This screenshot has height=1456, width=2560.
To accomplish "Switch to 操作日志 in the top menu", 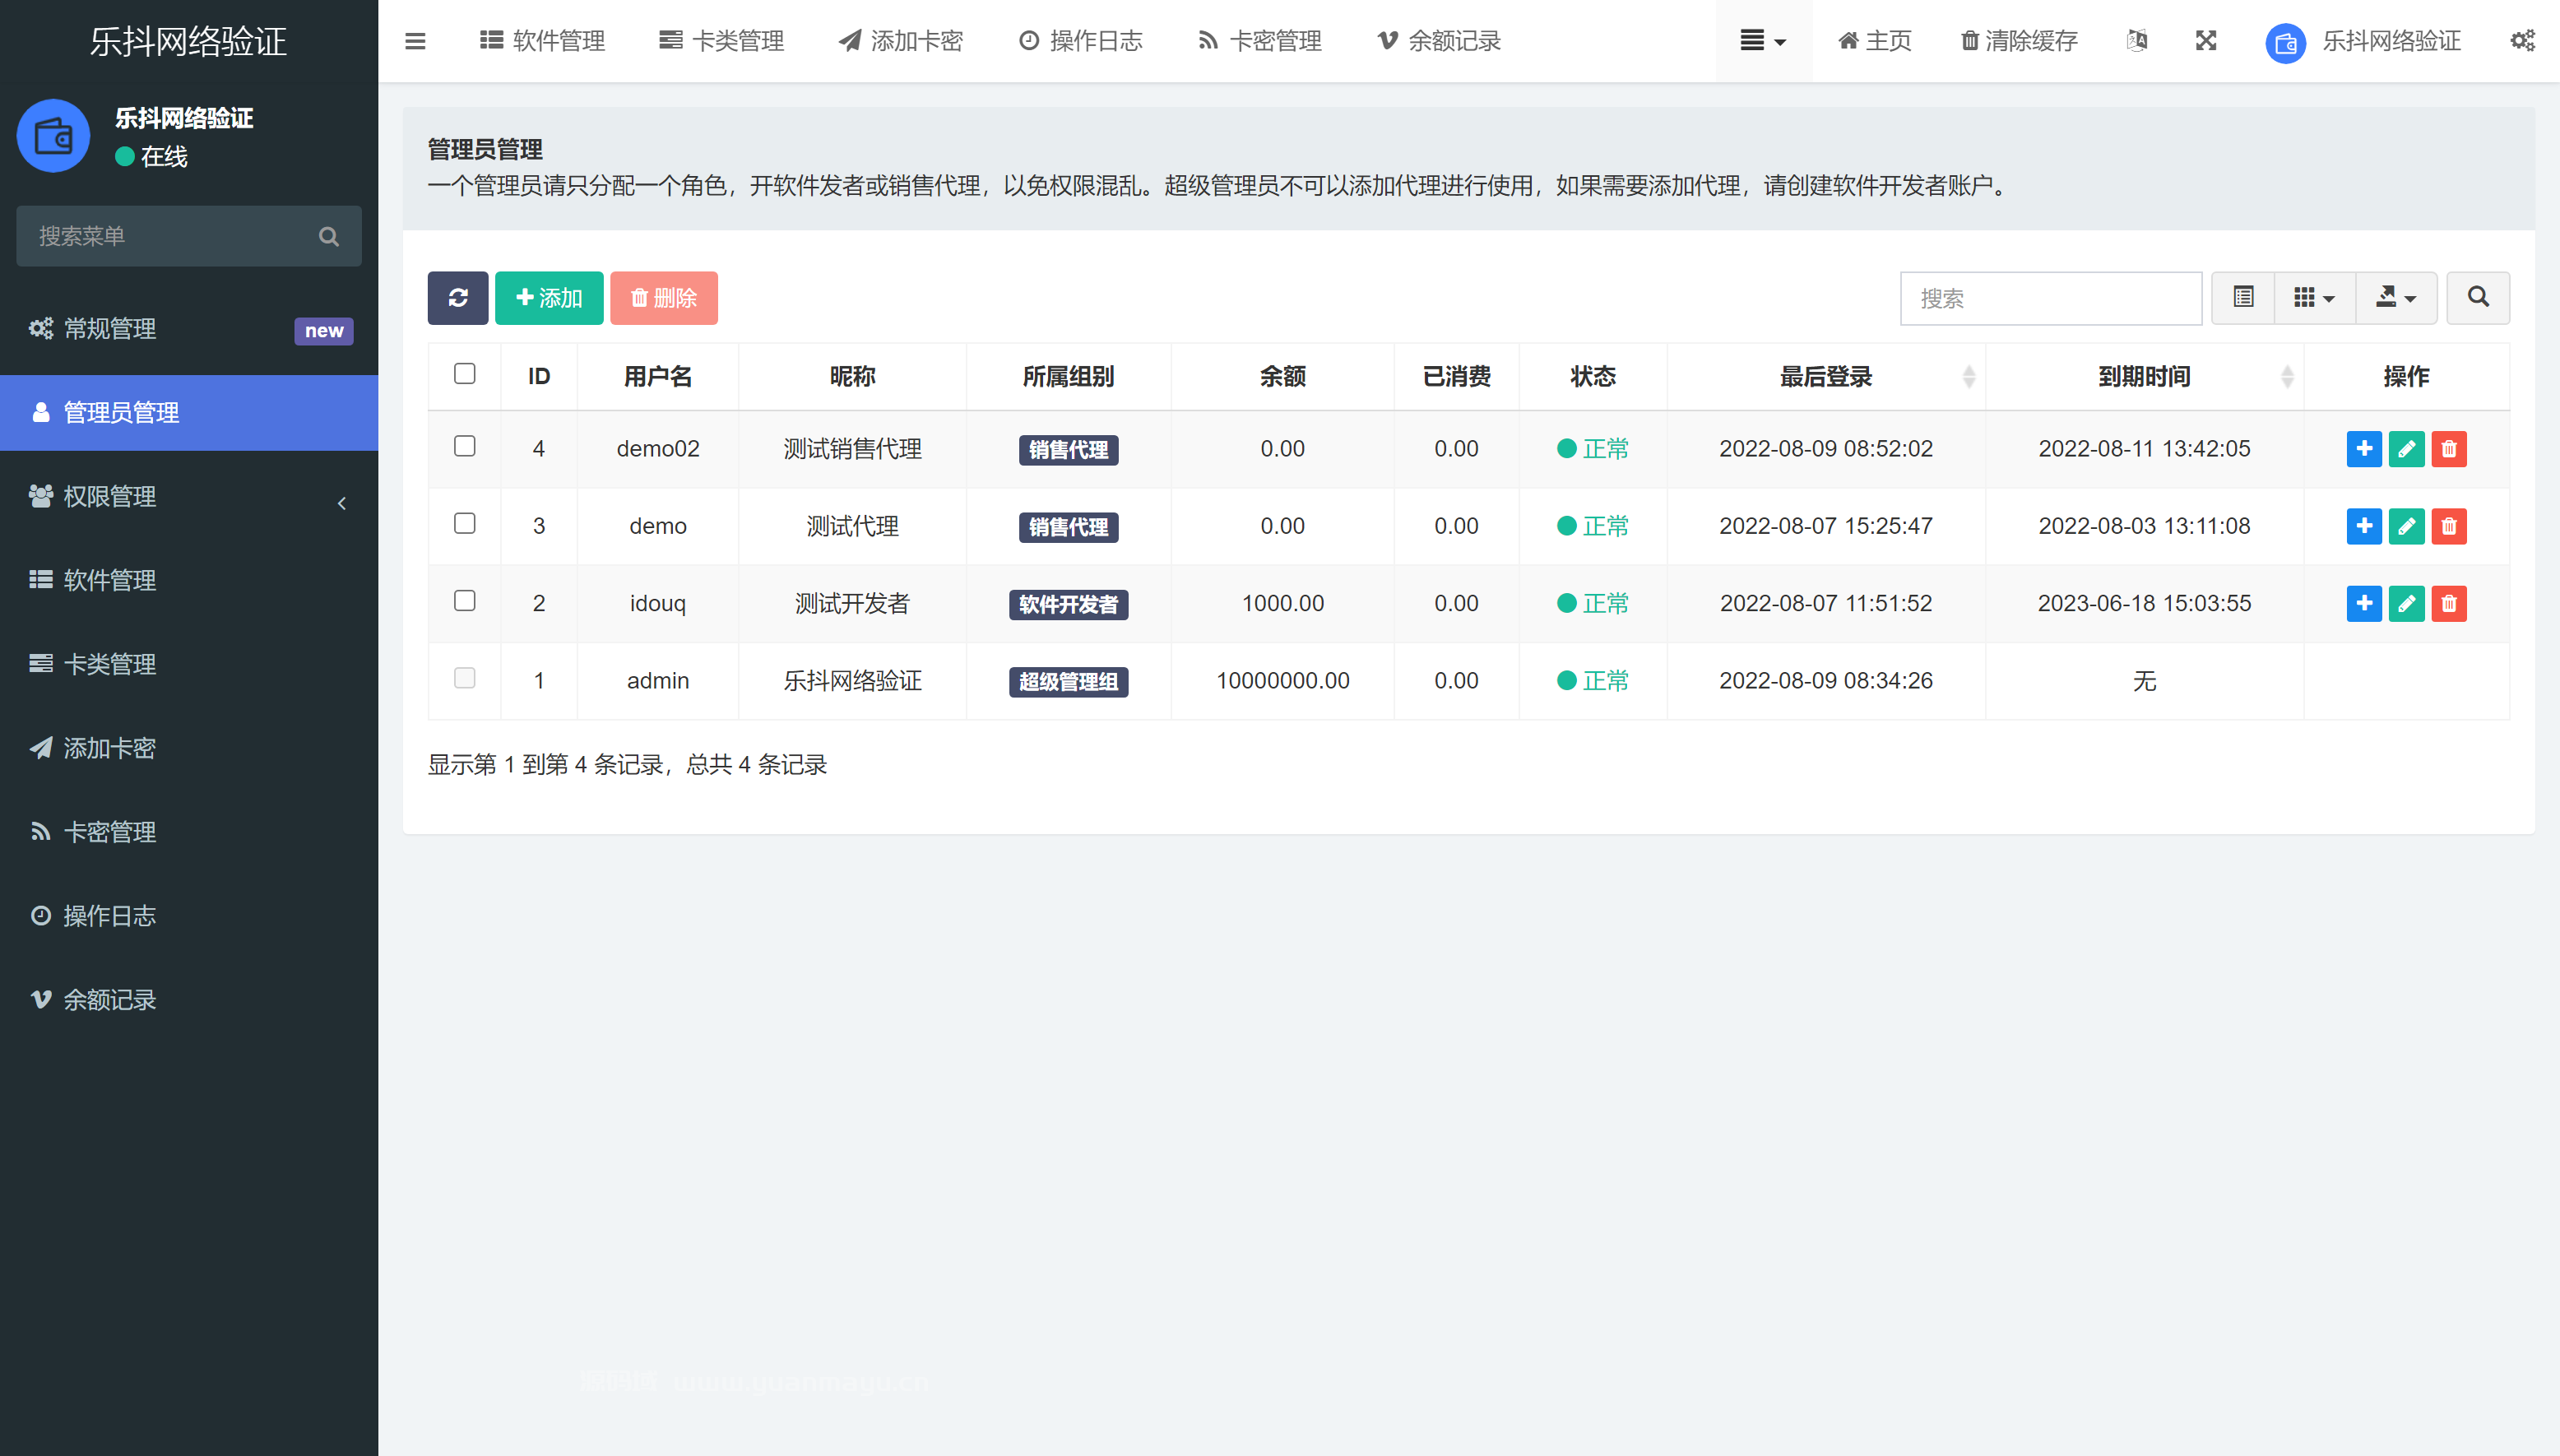I will coord(1081,41).
